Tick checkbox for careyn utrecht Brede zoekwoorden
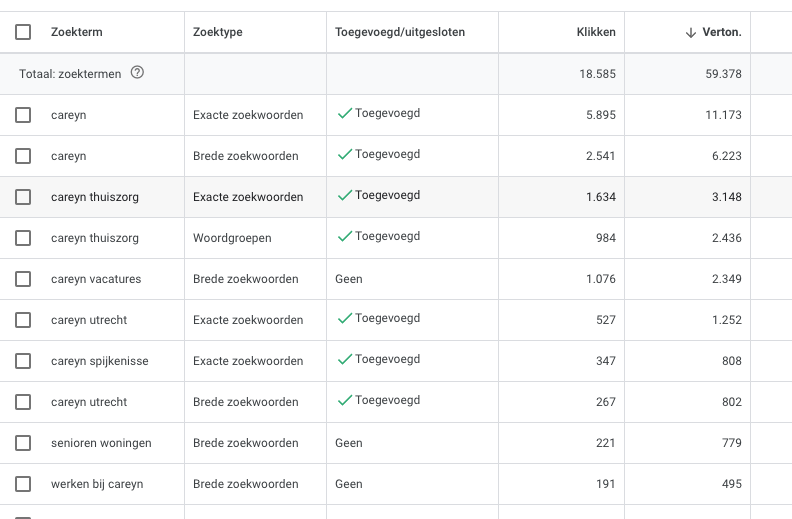This screenshot has height=519, width=792. (x=23, y=402)
